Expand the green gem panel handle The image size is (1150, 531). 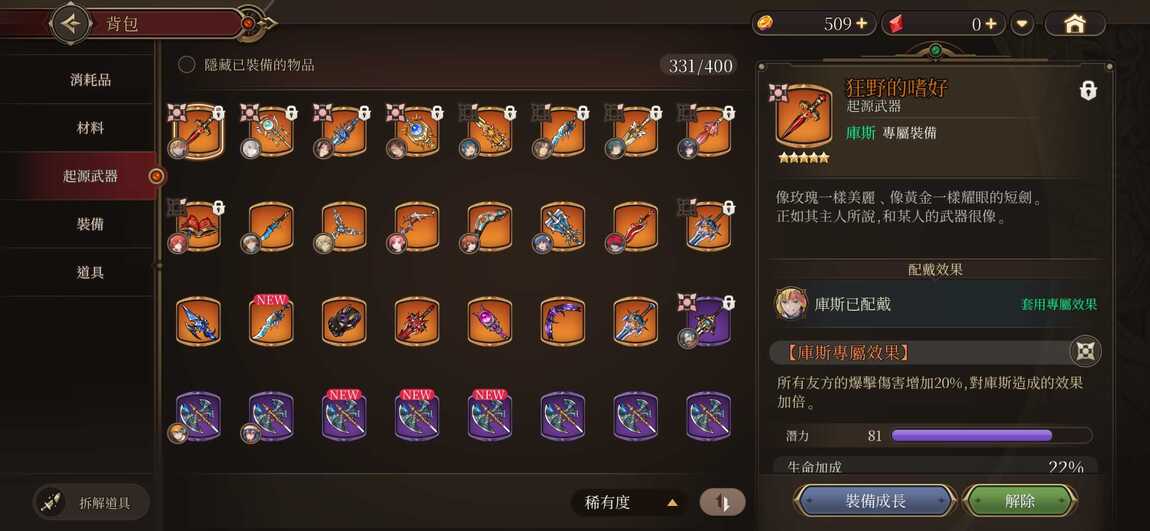(x=934, y=51)
